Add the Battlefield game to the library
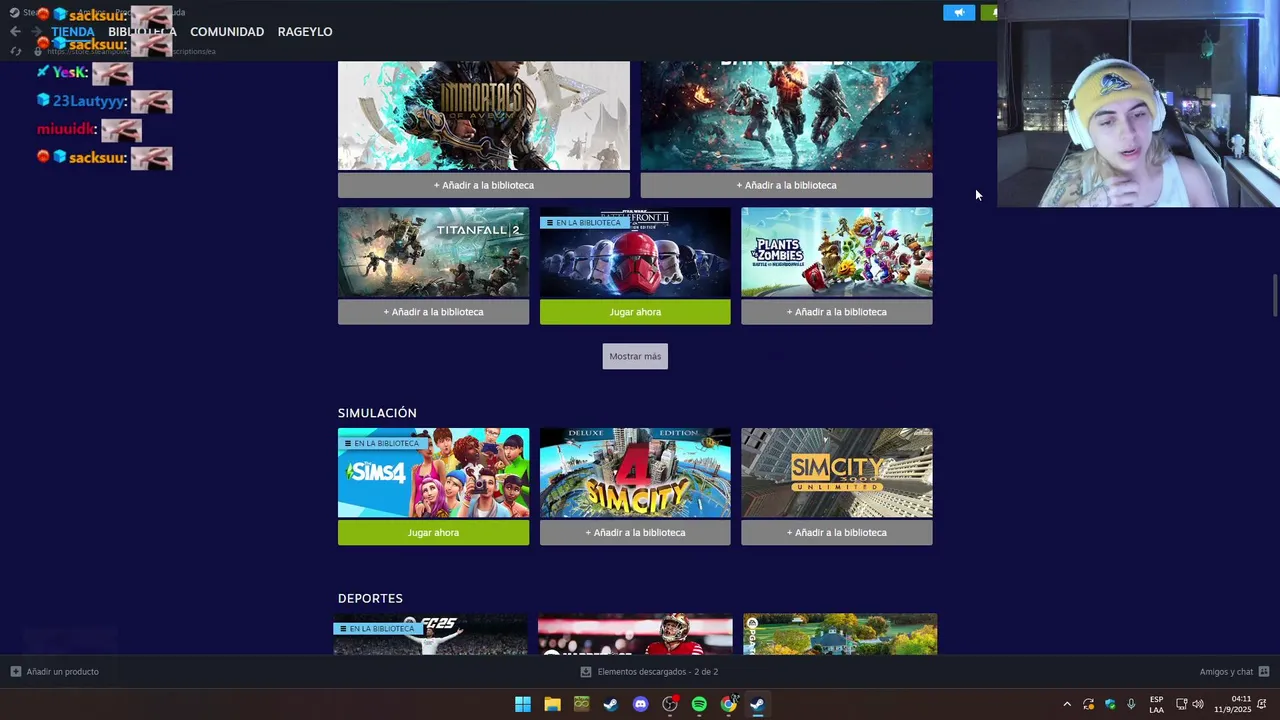Screen dimensions: 1280x720 [x=786, y=185]
